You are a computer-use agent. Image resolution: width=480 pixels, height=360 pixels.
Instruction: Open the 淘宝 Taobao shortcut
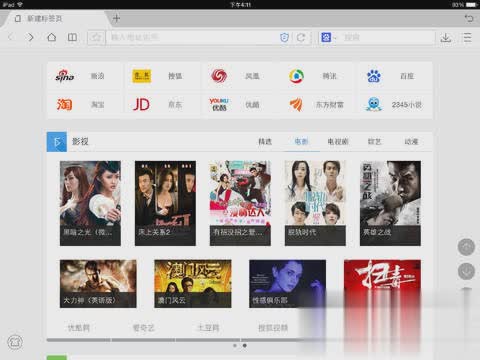(x=85, y=105)
